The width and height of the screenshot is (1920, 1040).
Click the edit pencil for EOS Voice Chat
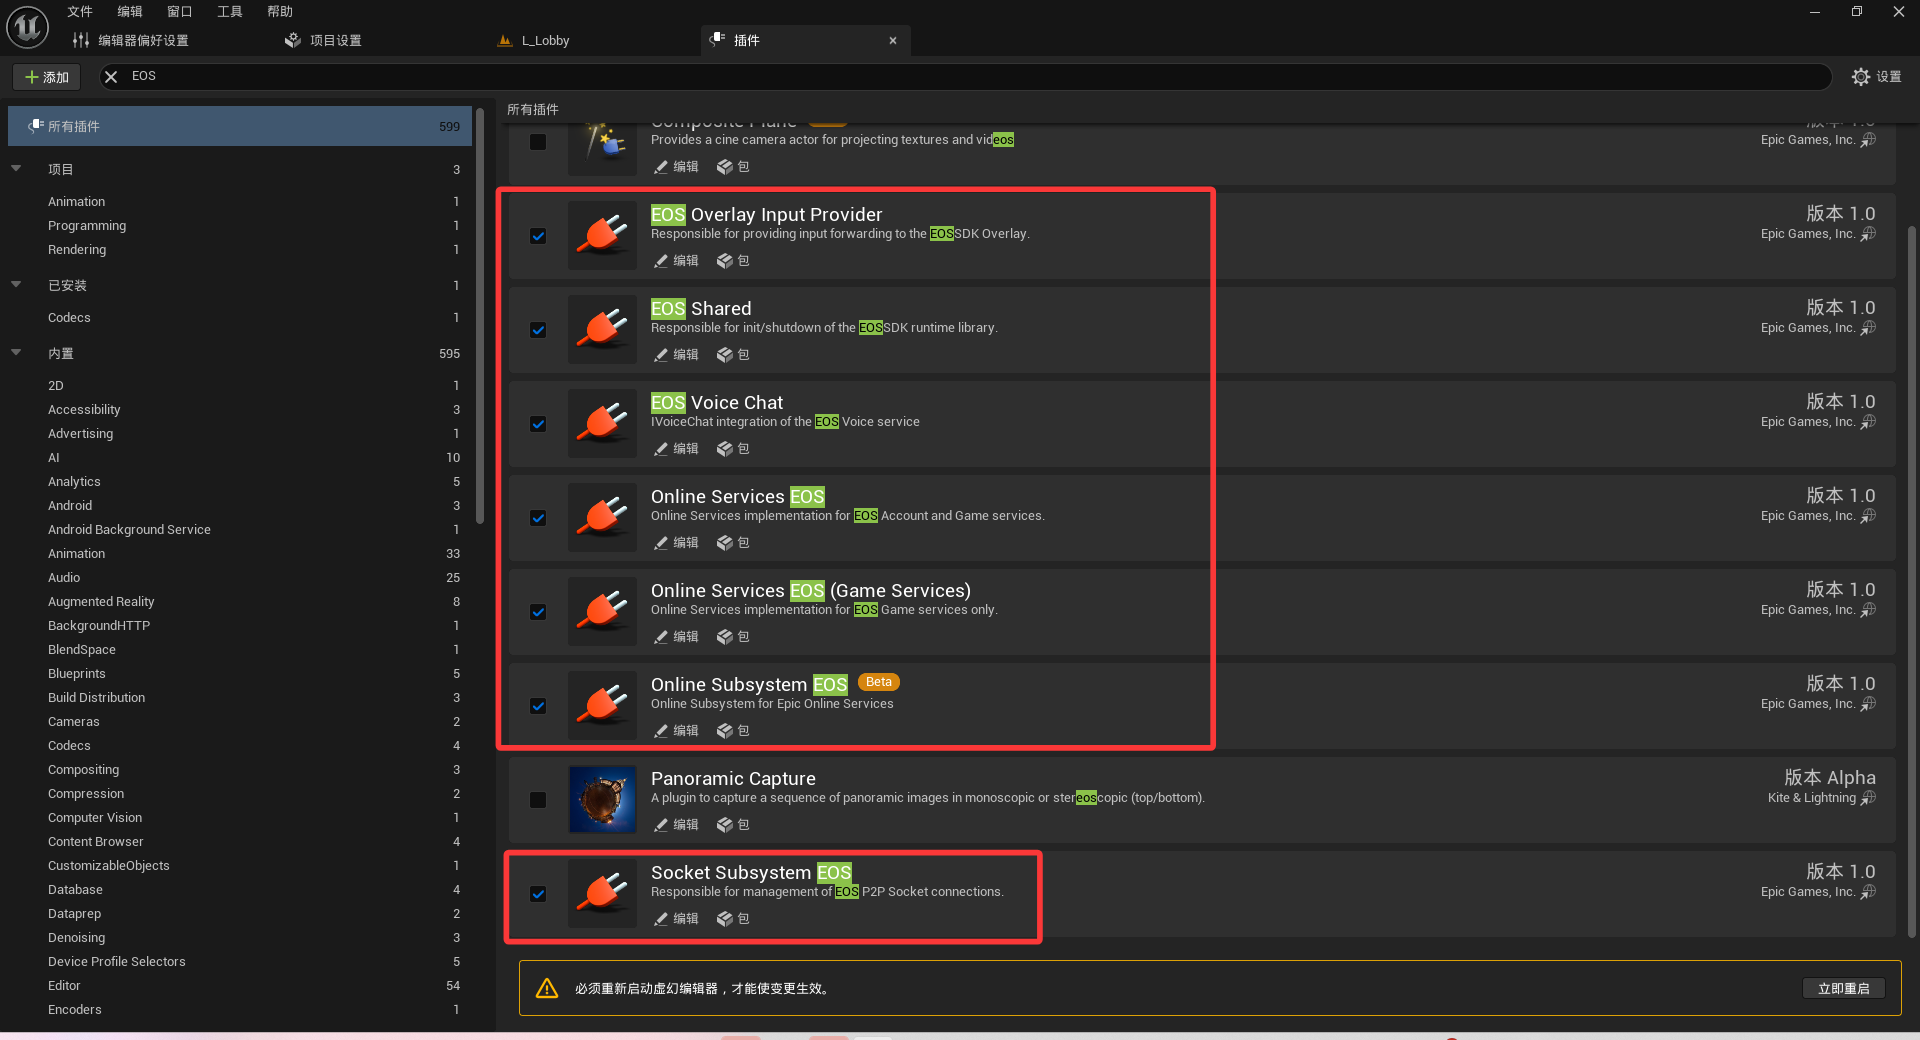click(x=661, y=449)
